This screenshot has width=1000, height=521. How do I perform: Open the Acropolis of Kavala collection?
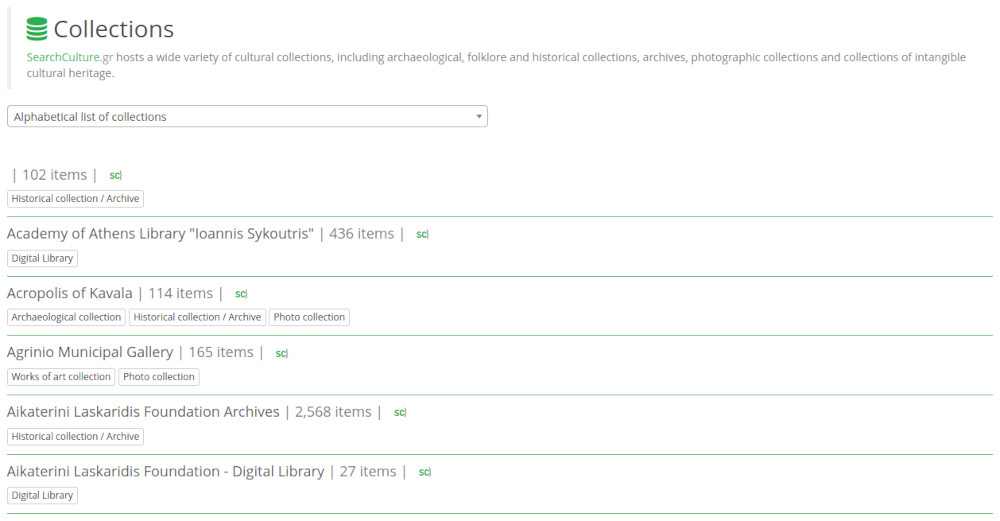click(x=70, y=293)
